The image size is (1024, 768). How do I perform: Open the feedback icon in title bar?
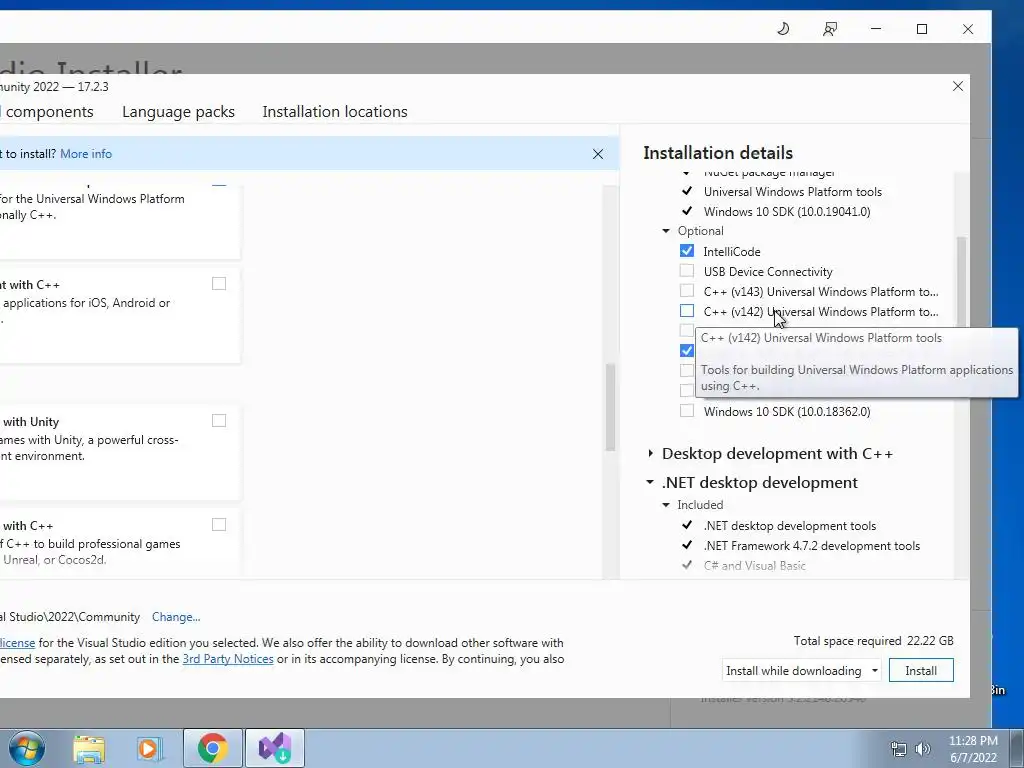(x=829, y=29)
